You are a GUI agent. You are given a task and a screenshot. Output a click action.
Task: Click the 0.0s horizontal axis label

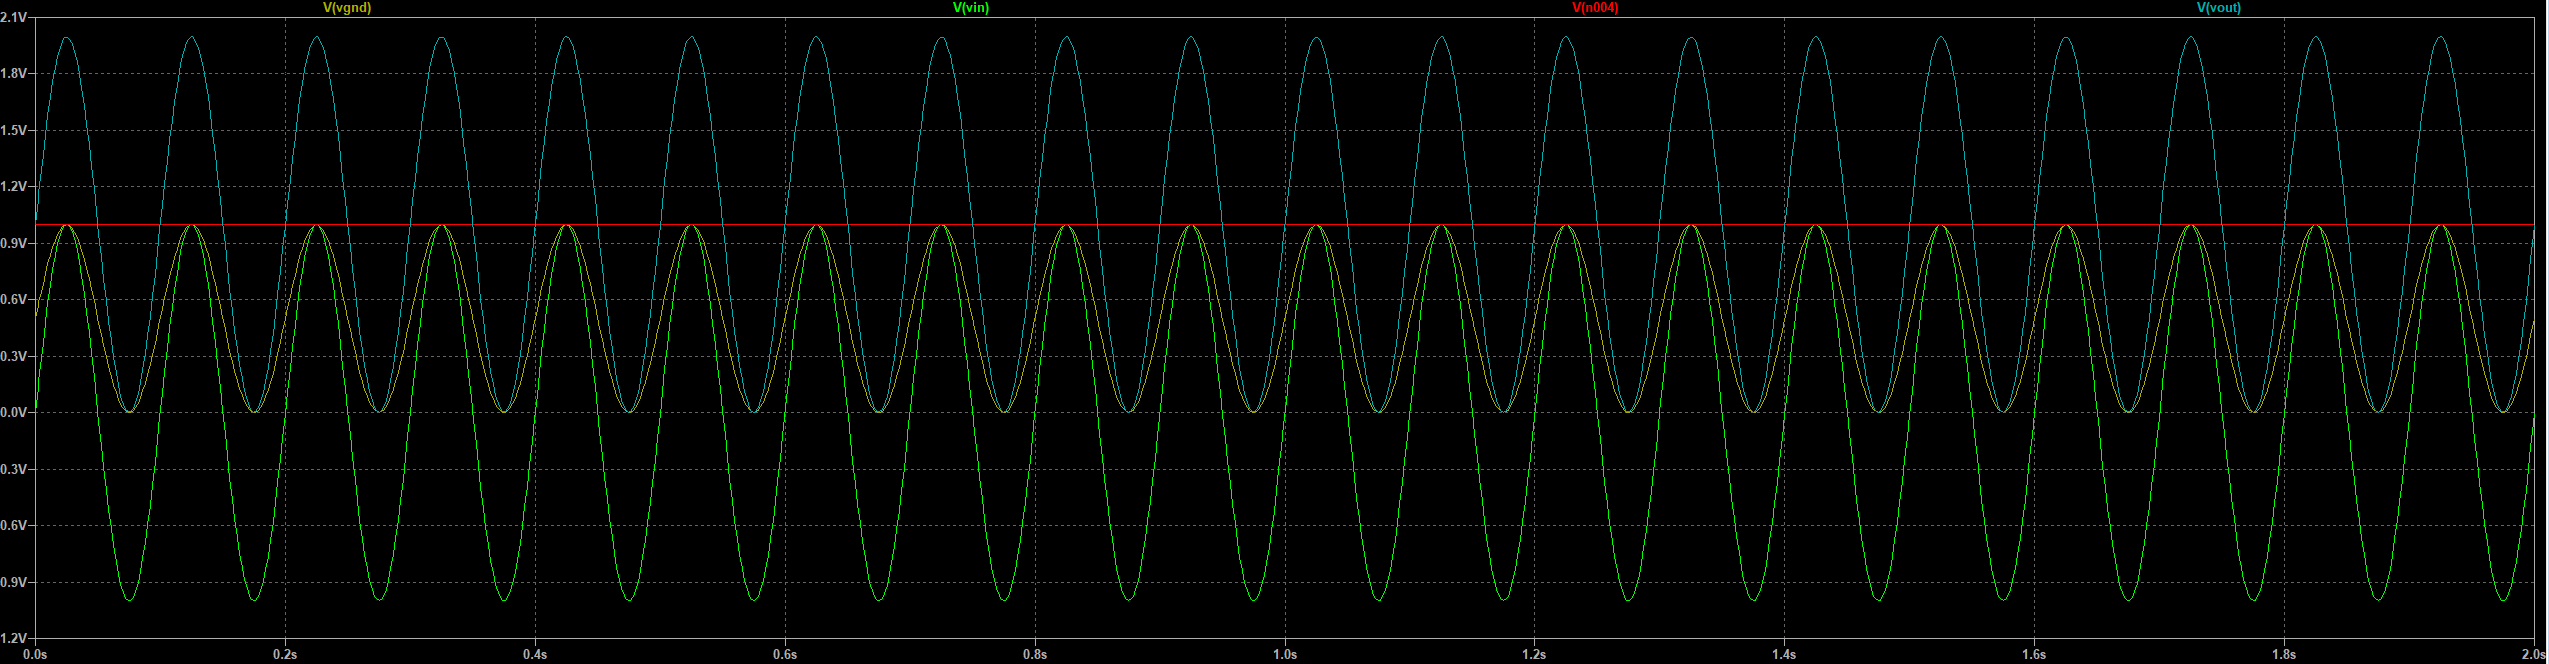coord(35,655)
